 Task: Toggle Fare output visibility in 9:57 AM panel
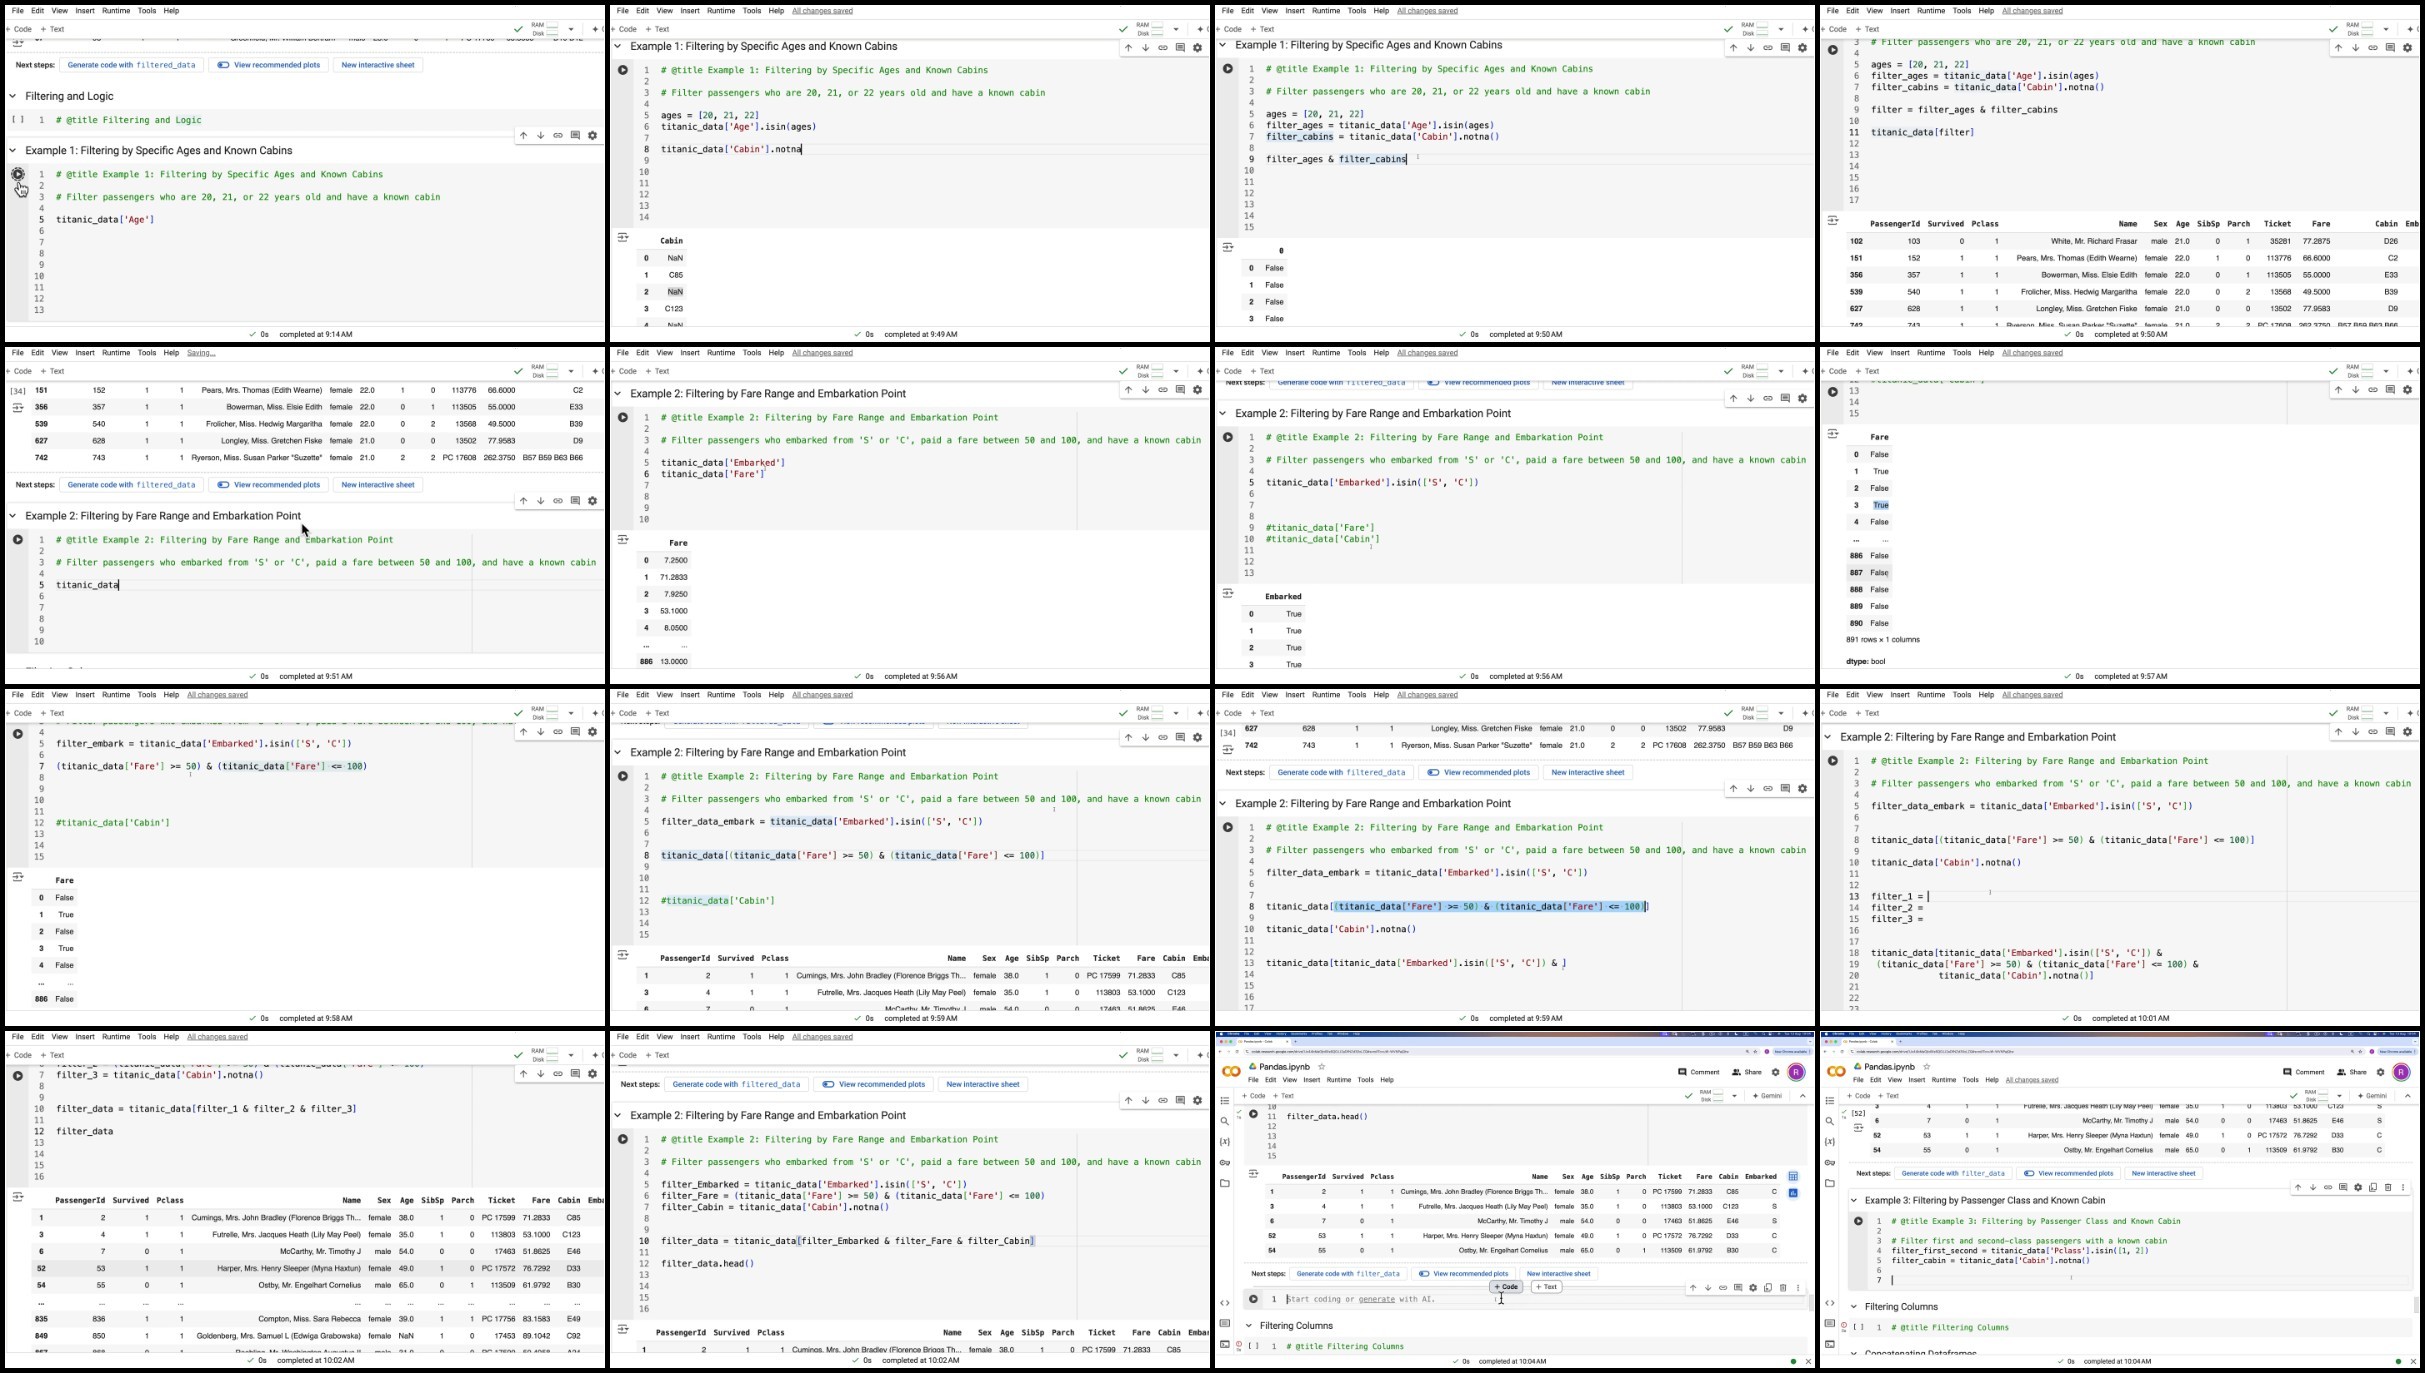click(x=1832, y=434)
